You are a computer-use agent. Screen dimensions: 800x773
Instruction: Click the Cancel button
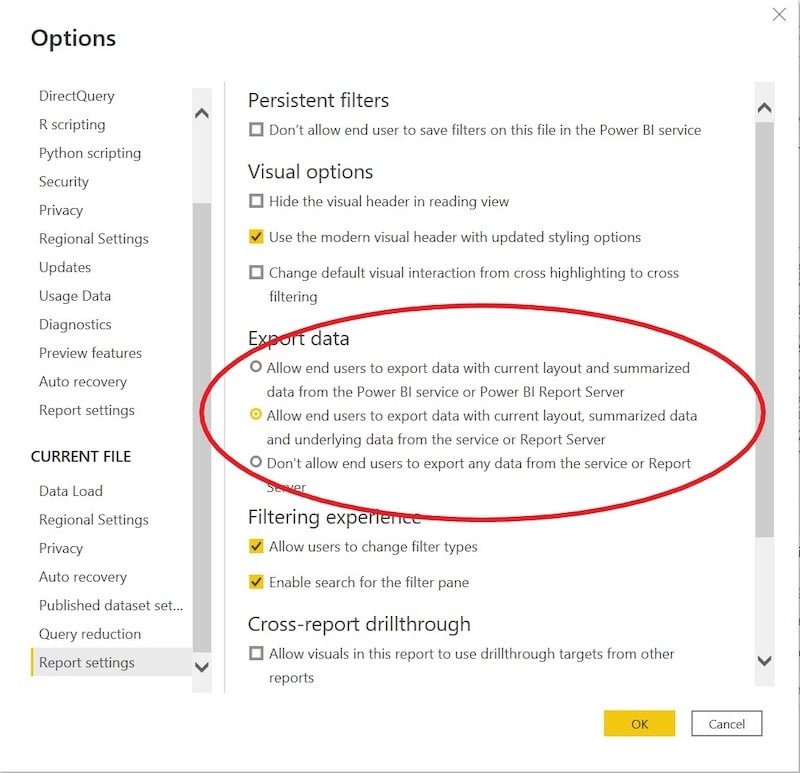click(x=727, y=724)
